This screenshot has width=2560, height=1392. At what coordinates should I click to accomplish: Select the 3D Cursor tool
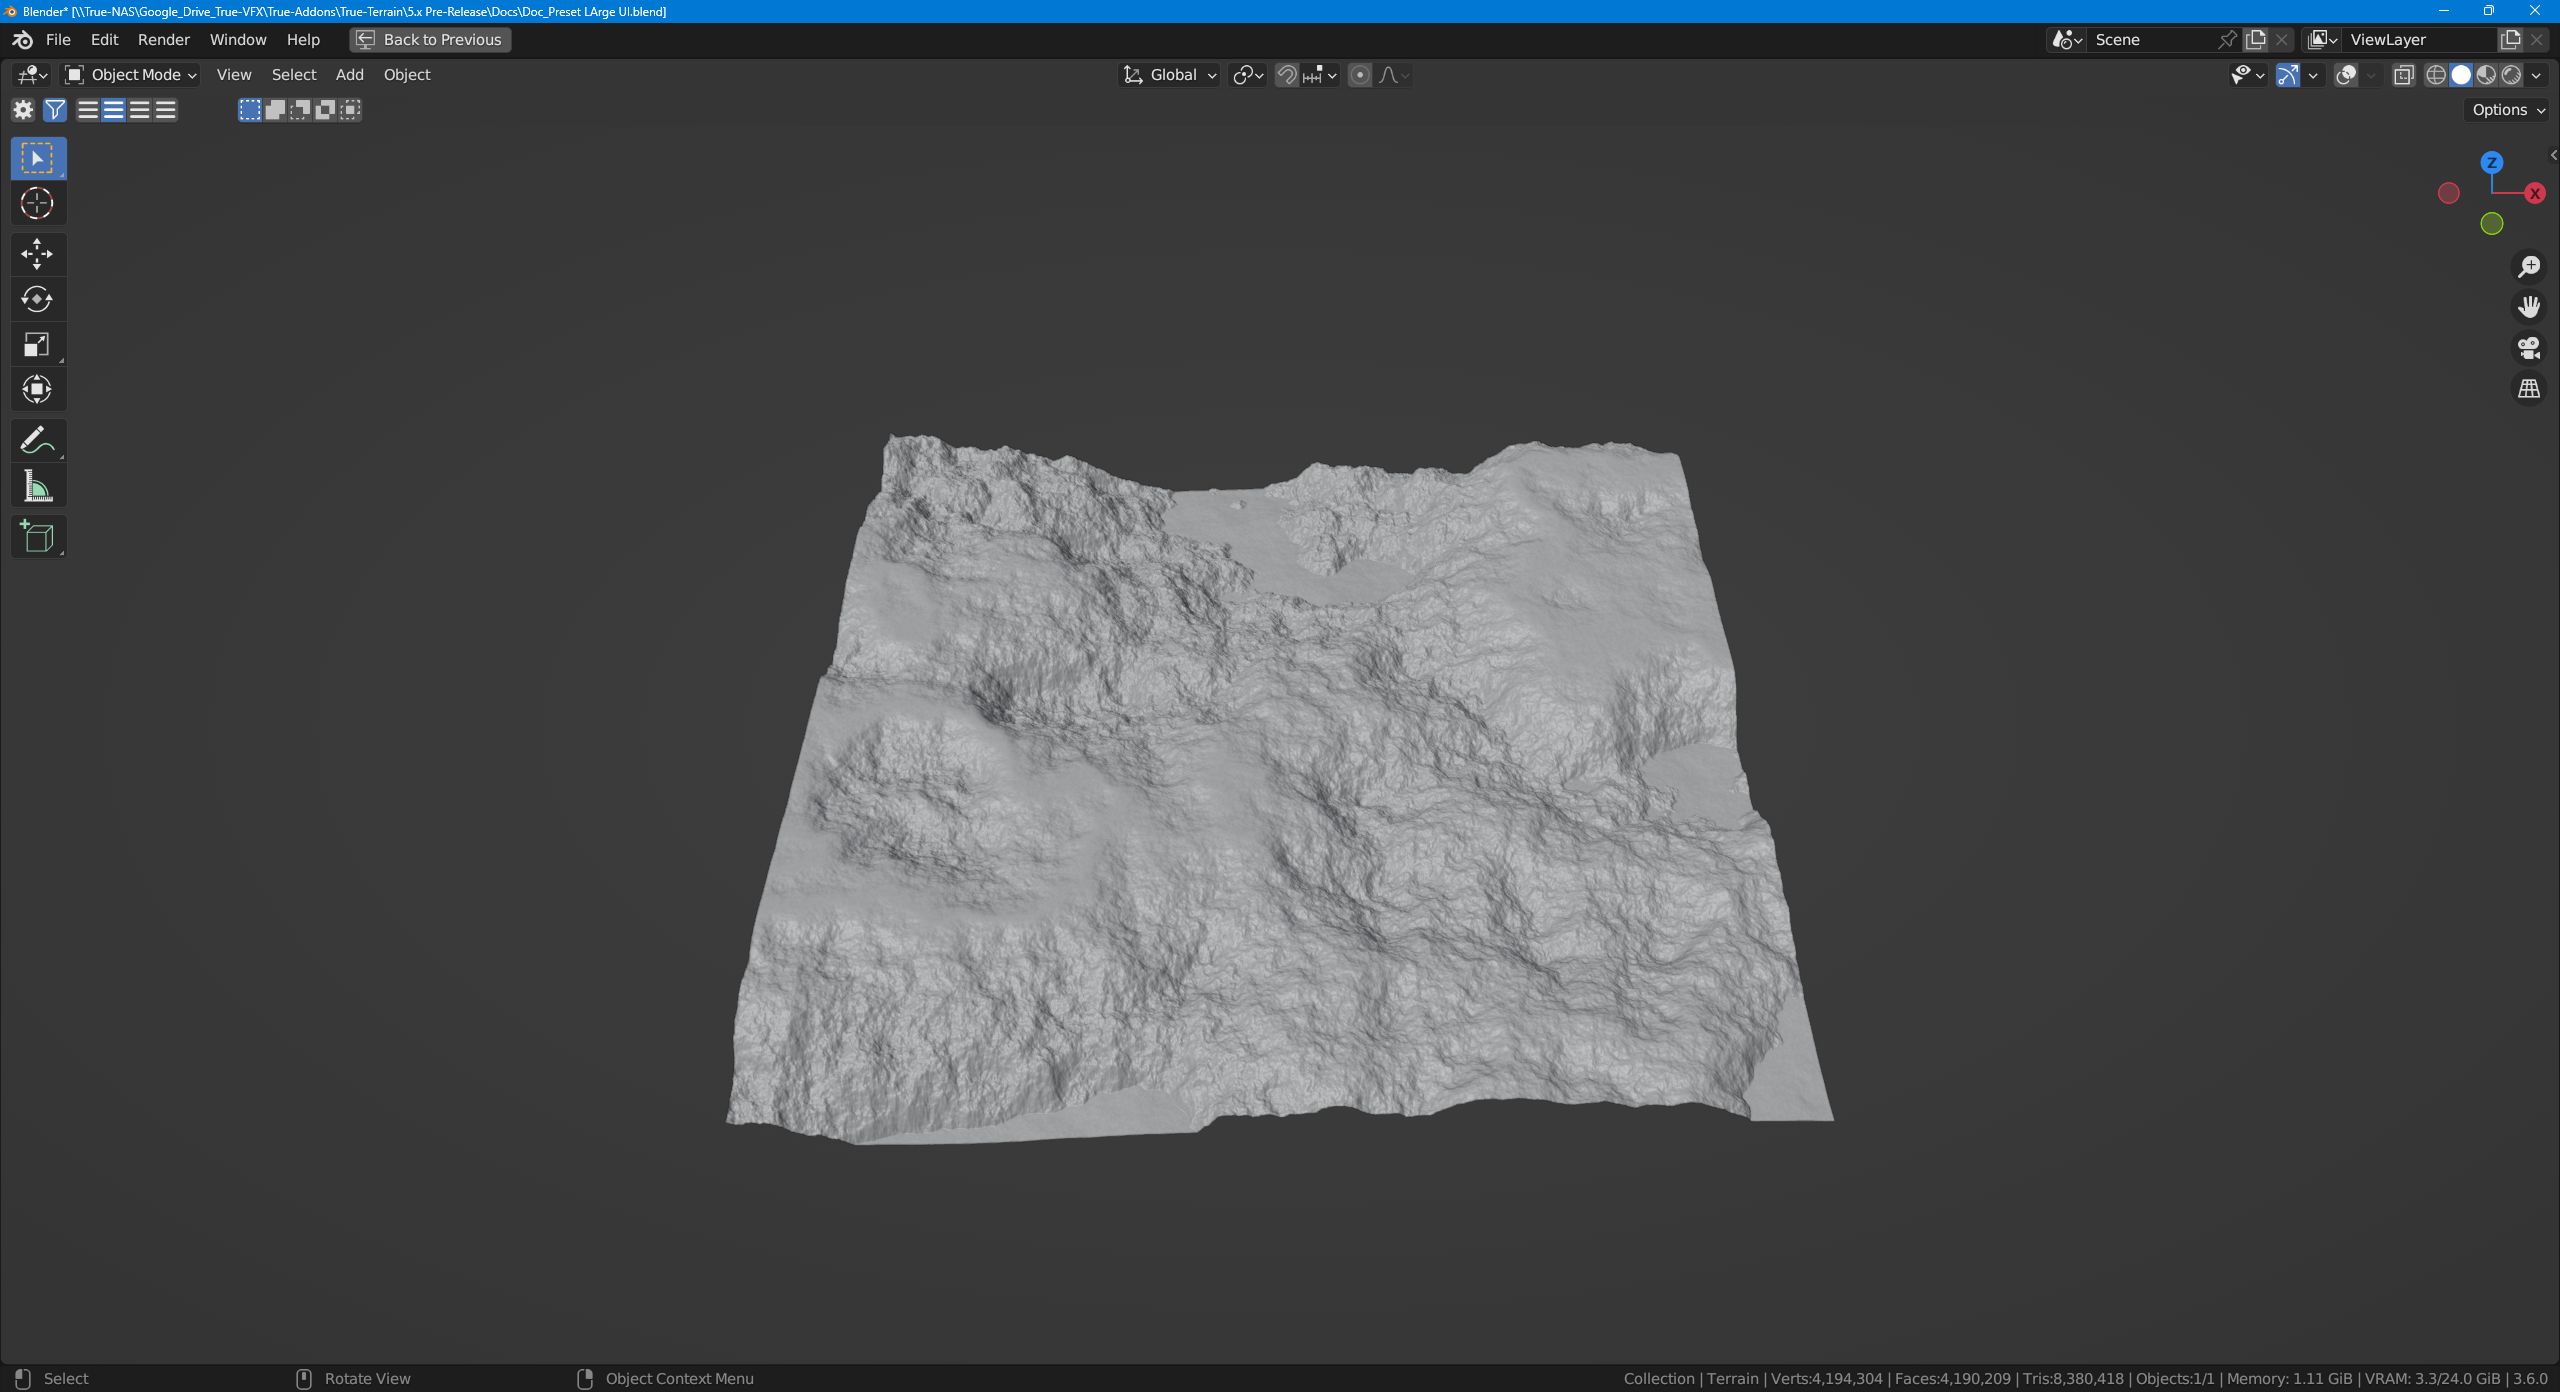click(x=37, y=203)
